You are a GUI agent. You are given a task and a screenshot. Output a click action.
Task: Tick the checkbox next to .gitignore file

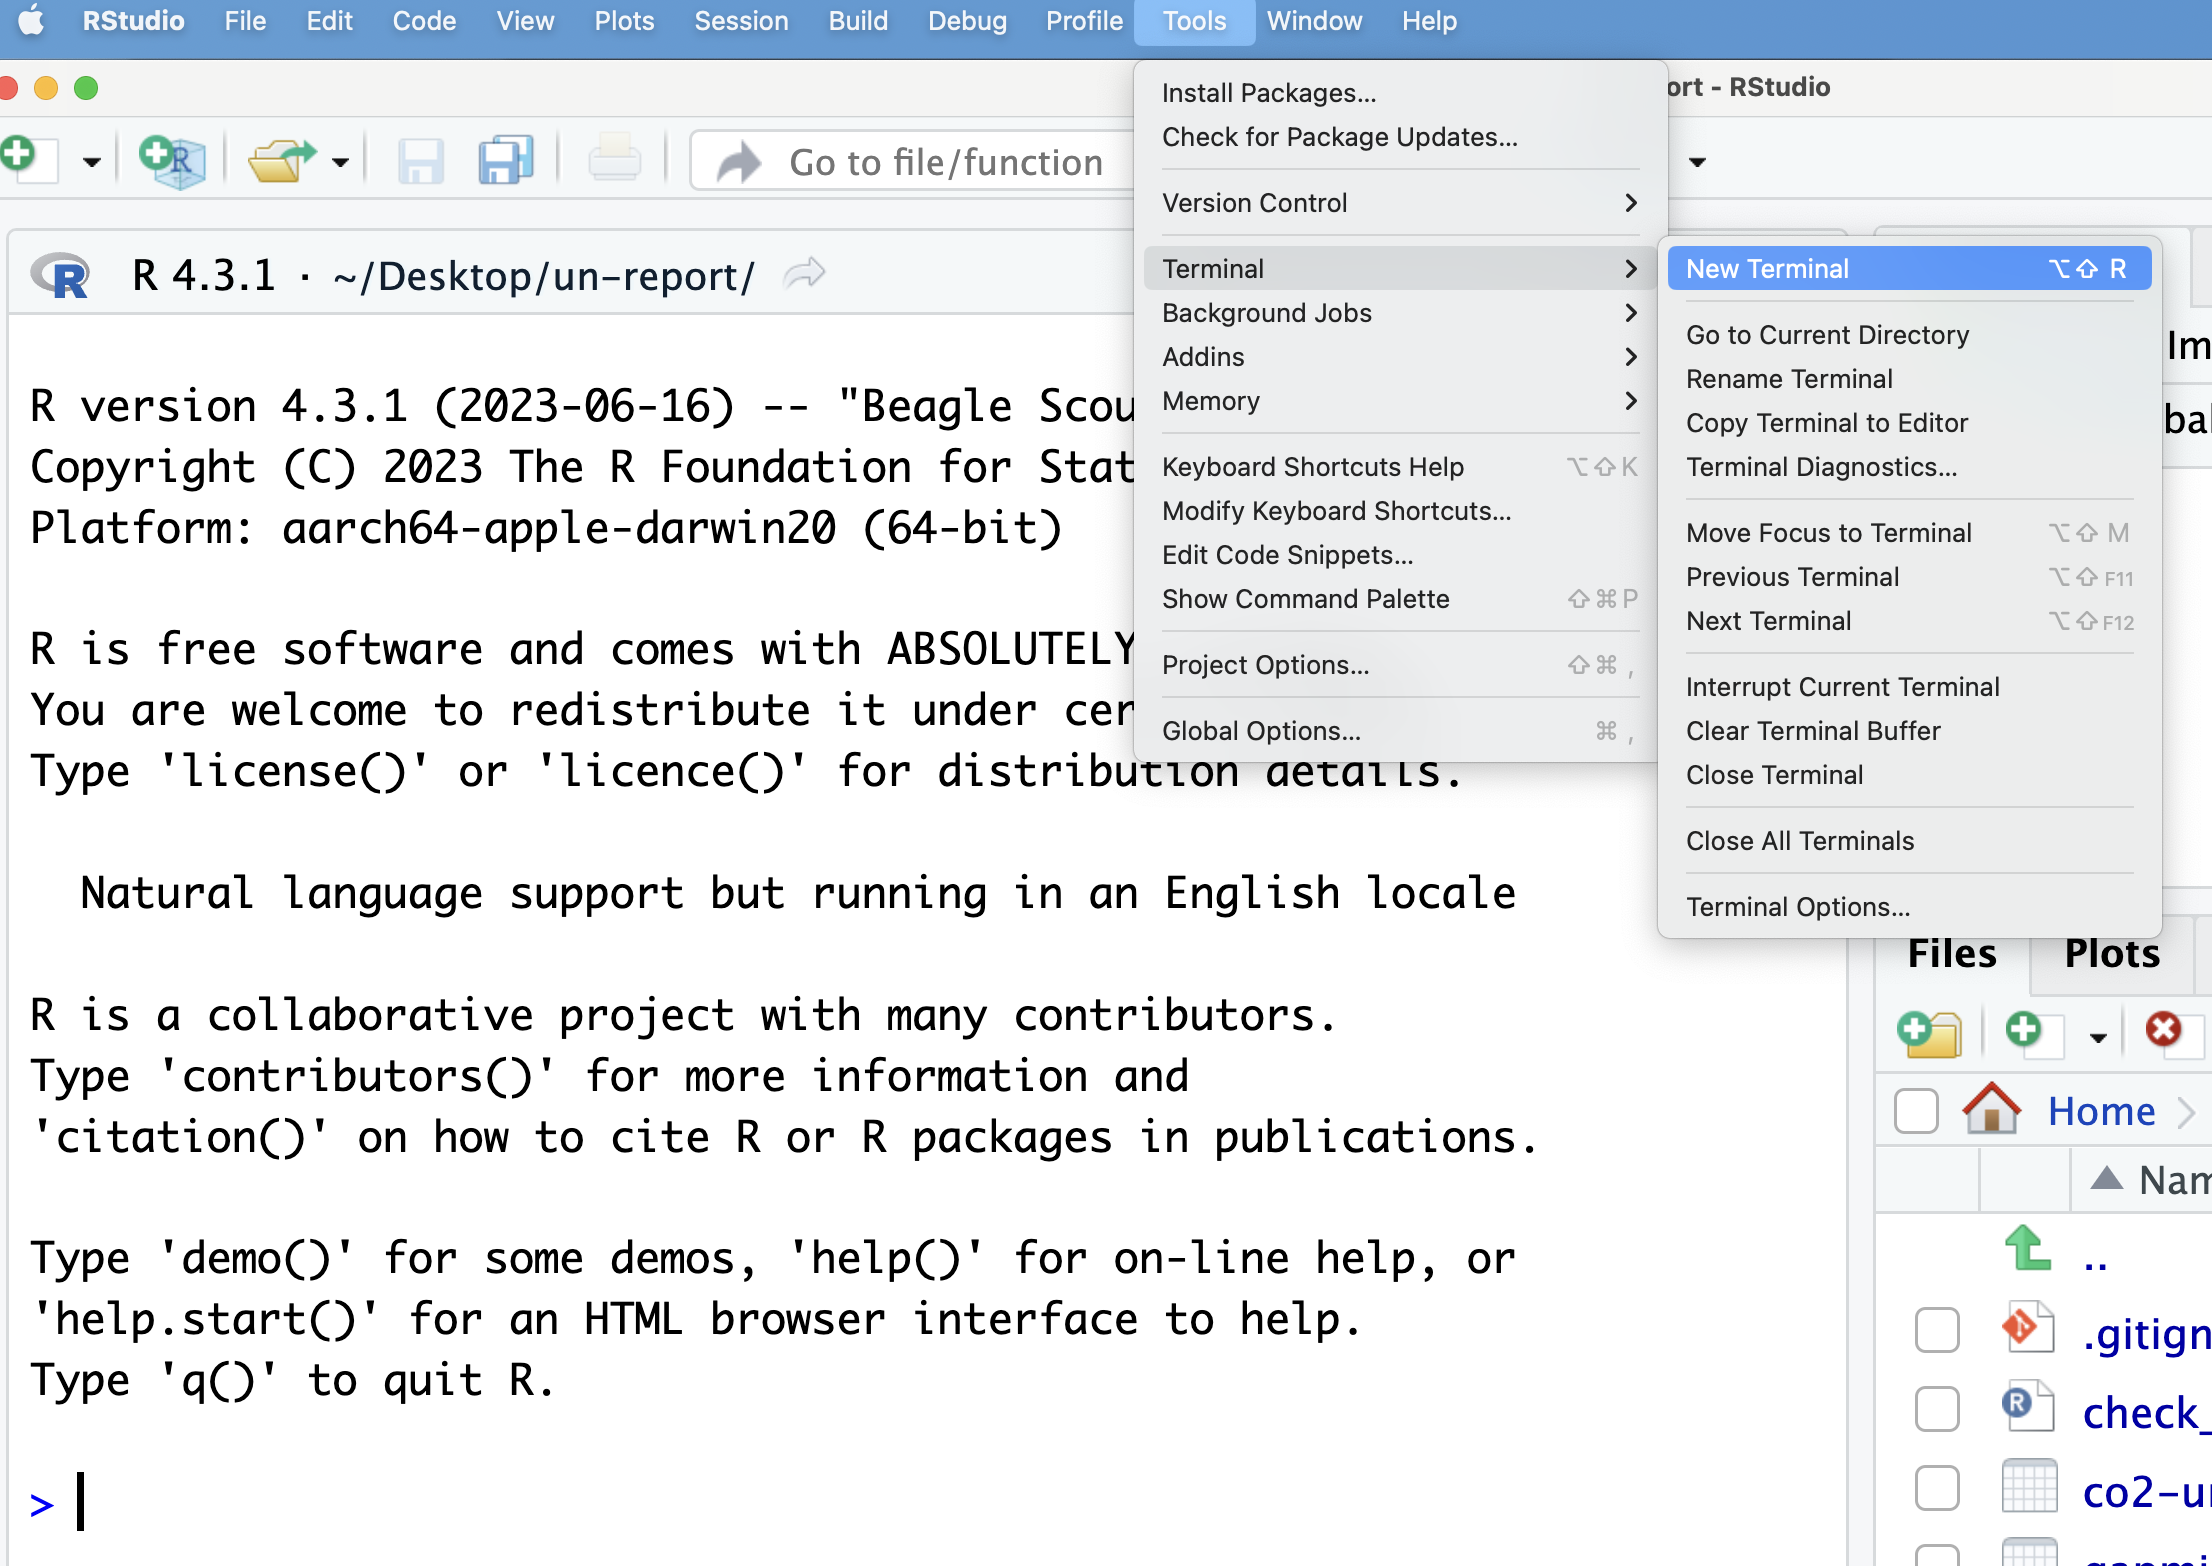[x=1937, y=1331]
